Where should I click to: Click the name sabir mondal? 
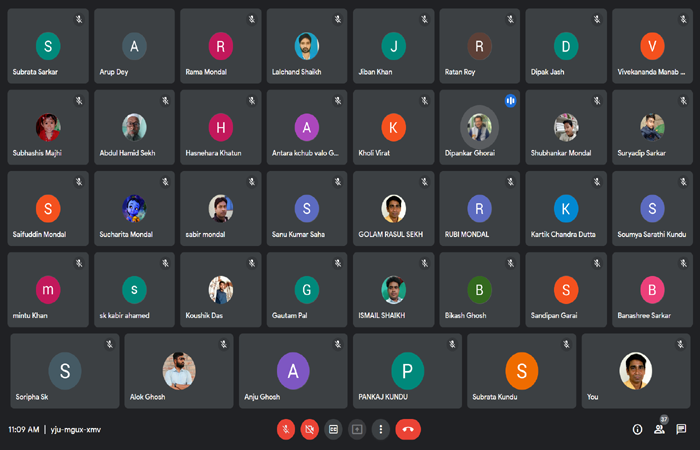click(x=205, y=234)
